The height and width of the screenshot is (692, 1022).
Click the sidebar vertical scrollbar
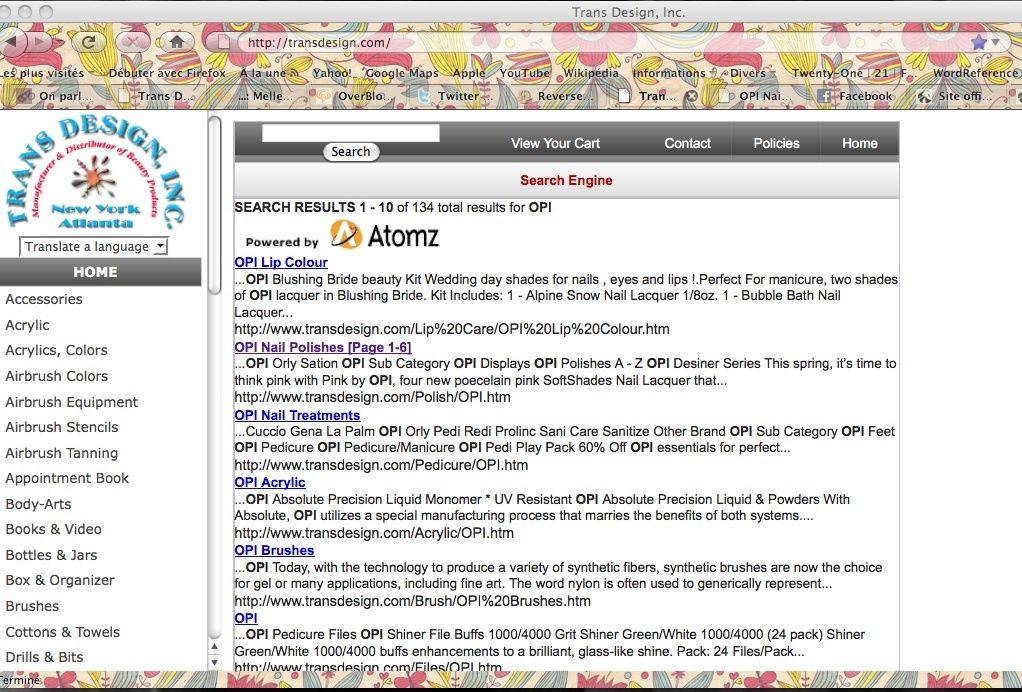pyautogui.click(x=214, y=205)
